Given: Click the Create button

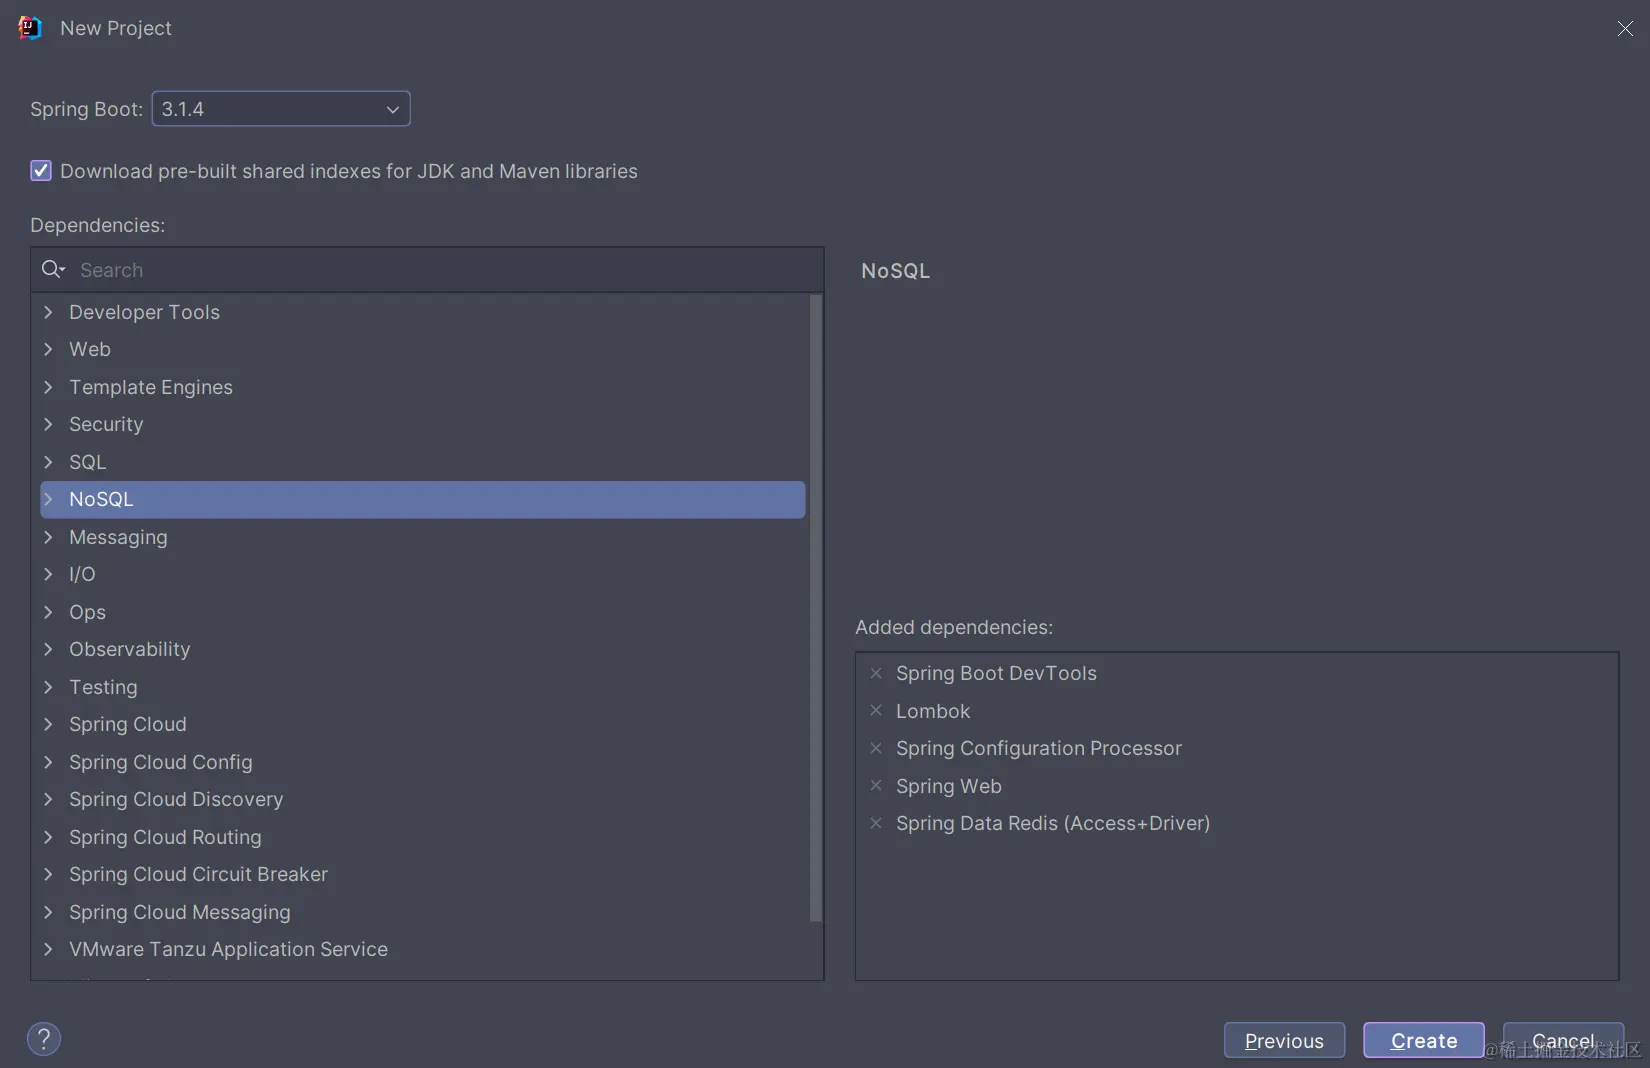Looking at the screenshot, I should pyautogui.click(x=1424, y=1041).
